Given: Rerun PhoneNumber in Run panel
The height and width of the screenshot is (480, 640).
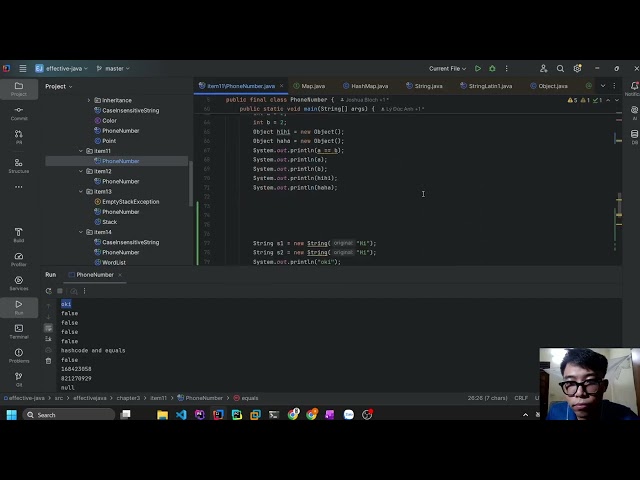Looking at the screenshot, I should 49,291.
